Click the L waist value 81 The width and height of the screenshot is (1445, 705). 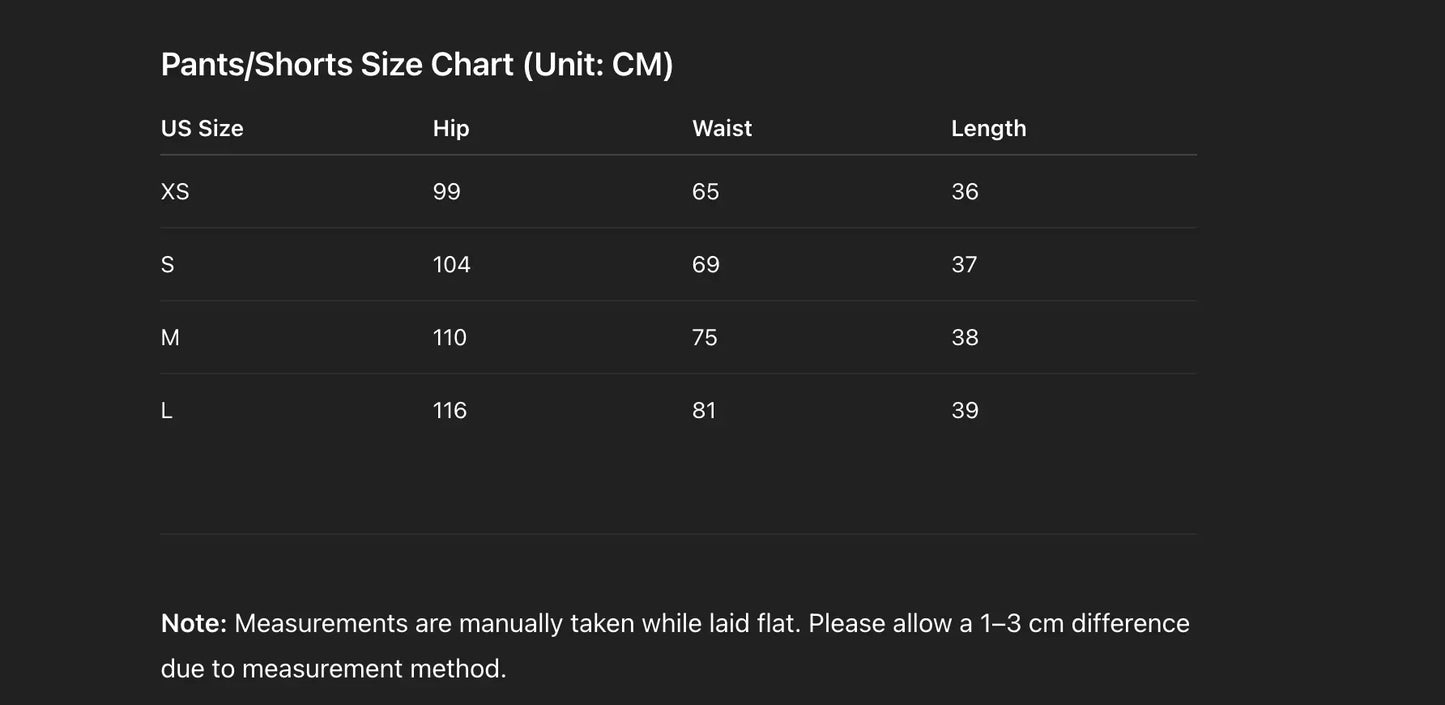point(704,411)
